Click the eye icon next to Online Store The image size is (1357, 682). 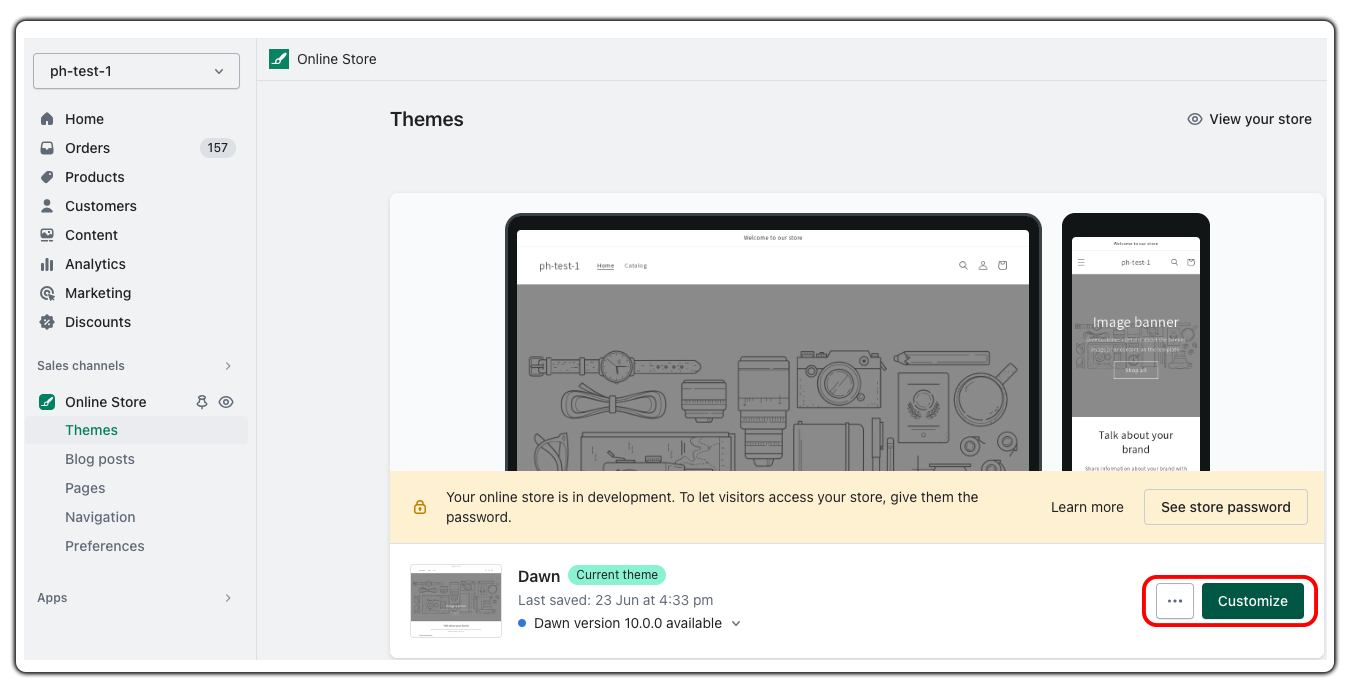coord(226,402)
